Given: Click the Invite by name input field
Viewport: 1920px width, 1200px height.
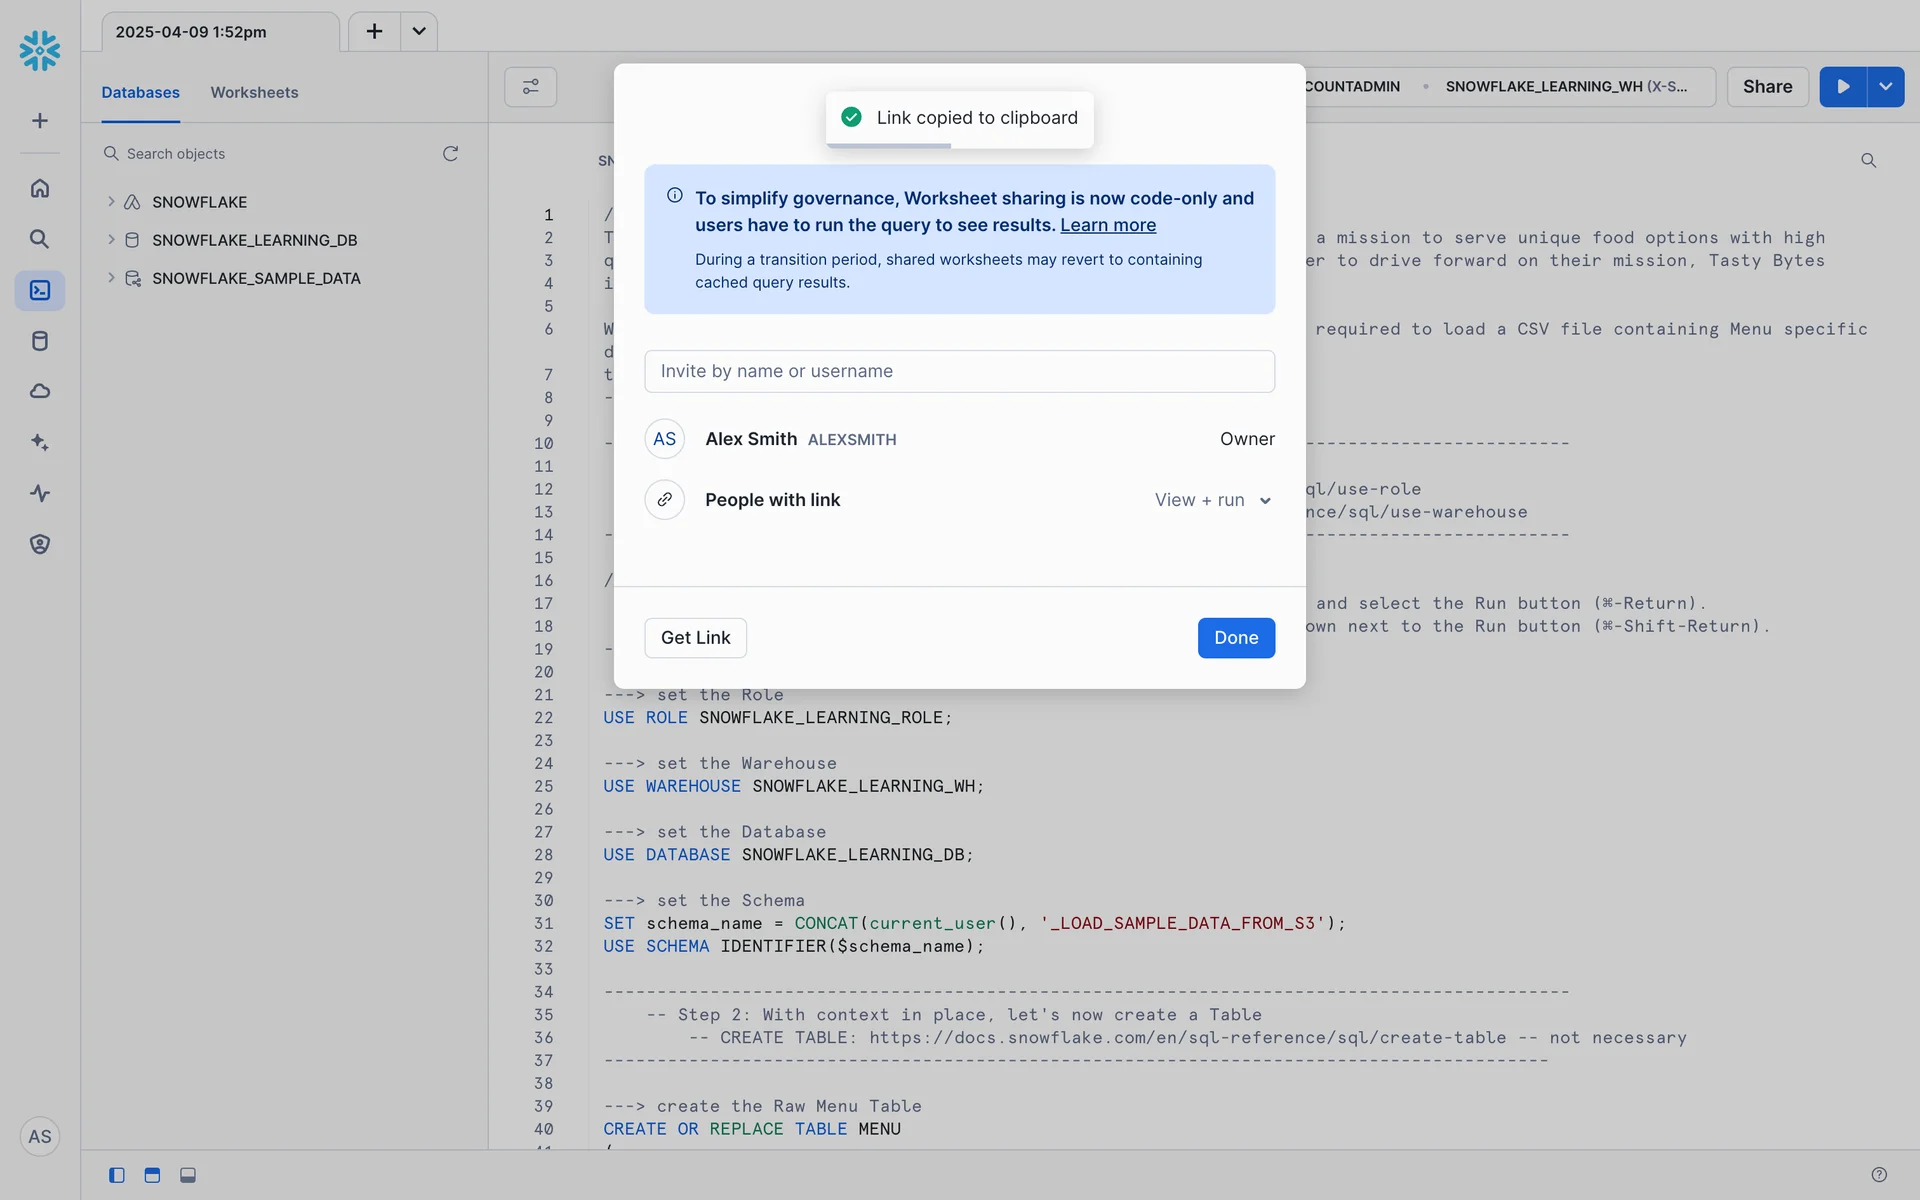Looking at the screenshot, I should 959,371.
